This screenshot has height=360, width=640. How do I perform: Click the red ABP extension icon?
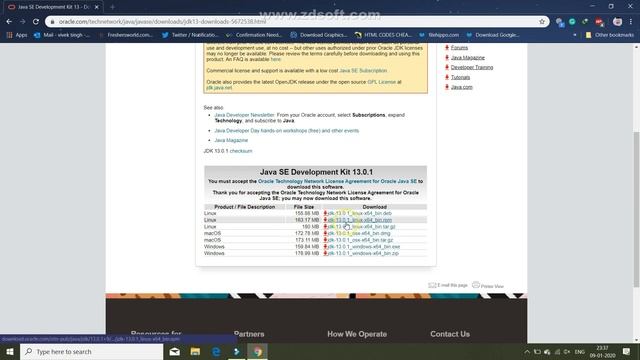pyautogui.click(x=599, y=22)
